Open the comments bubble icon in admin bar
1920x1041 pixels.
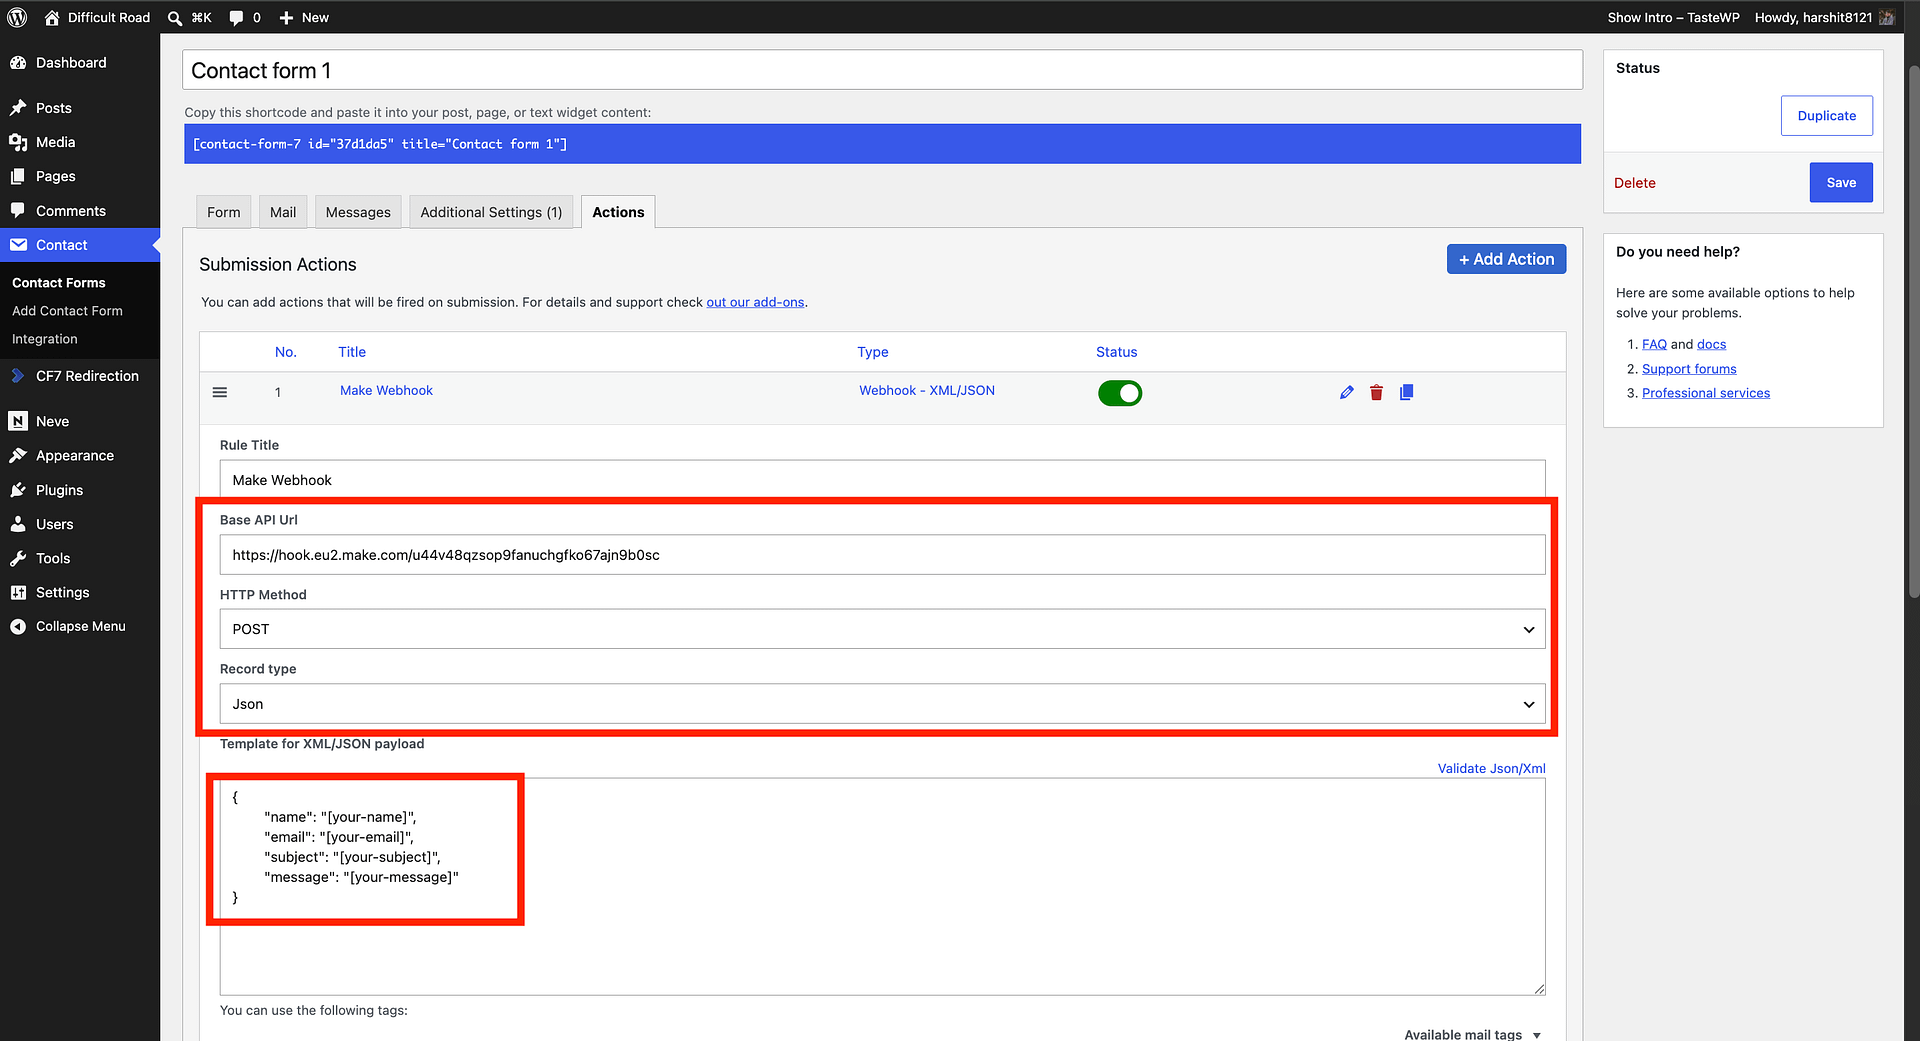click(x=236, y=18)
